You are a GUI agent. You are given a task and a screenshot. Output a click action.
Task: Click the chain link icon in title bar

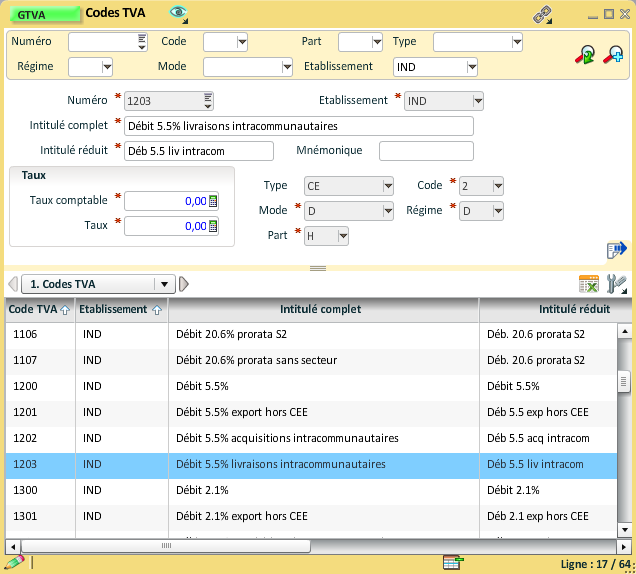click(x=543, y=14)
